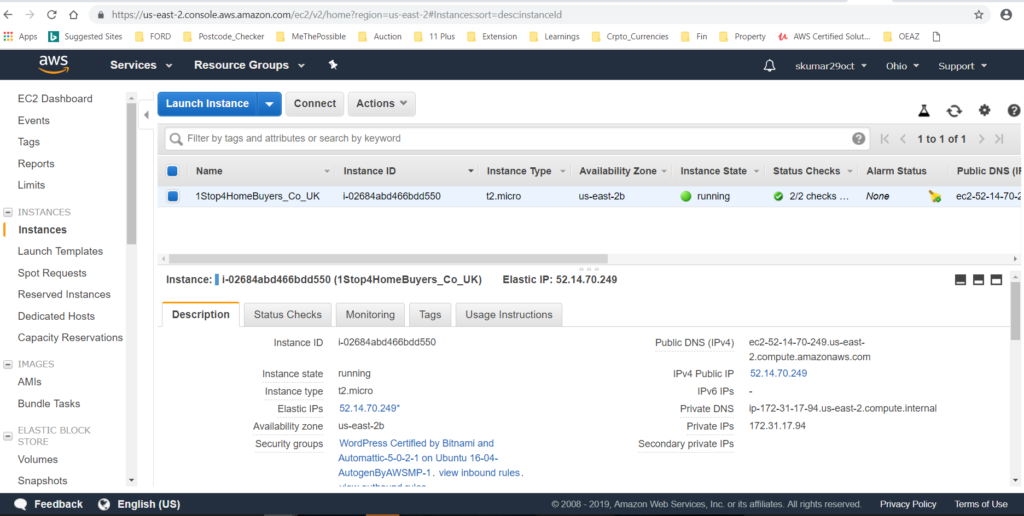Open the pin shortcuts icon in navbar
Viewport: 1024px width, 516px height.
tap(333, 65)
